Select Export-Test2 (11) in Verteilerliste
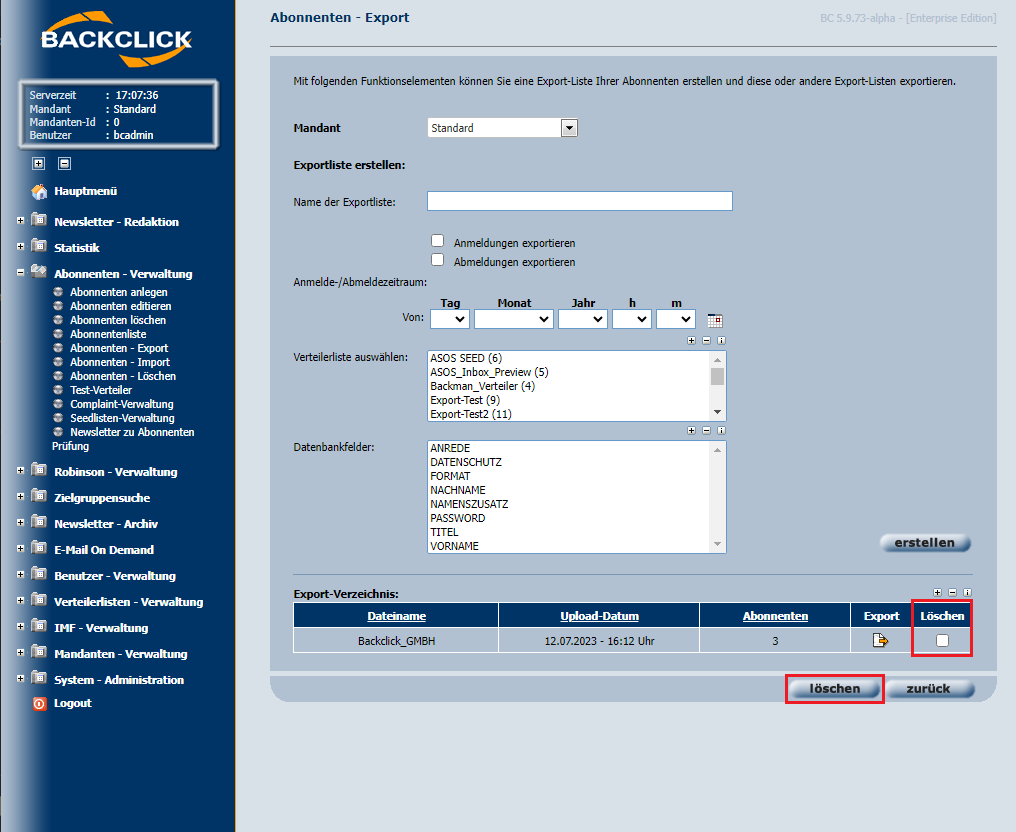The width and height of the screenshot is (1016, 832). (x=569, y=414)
